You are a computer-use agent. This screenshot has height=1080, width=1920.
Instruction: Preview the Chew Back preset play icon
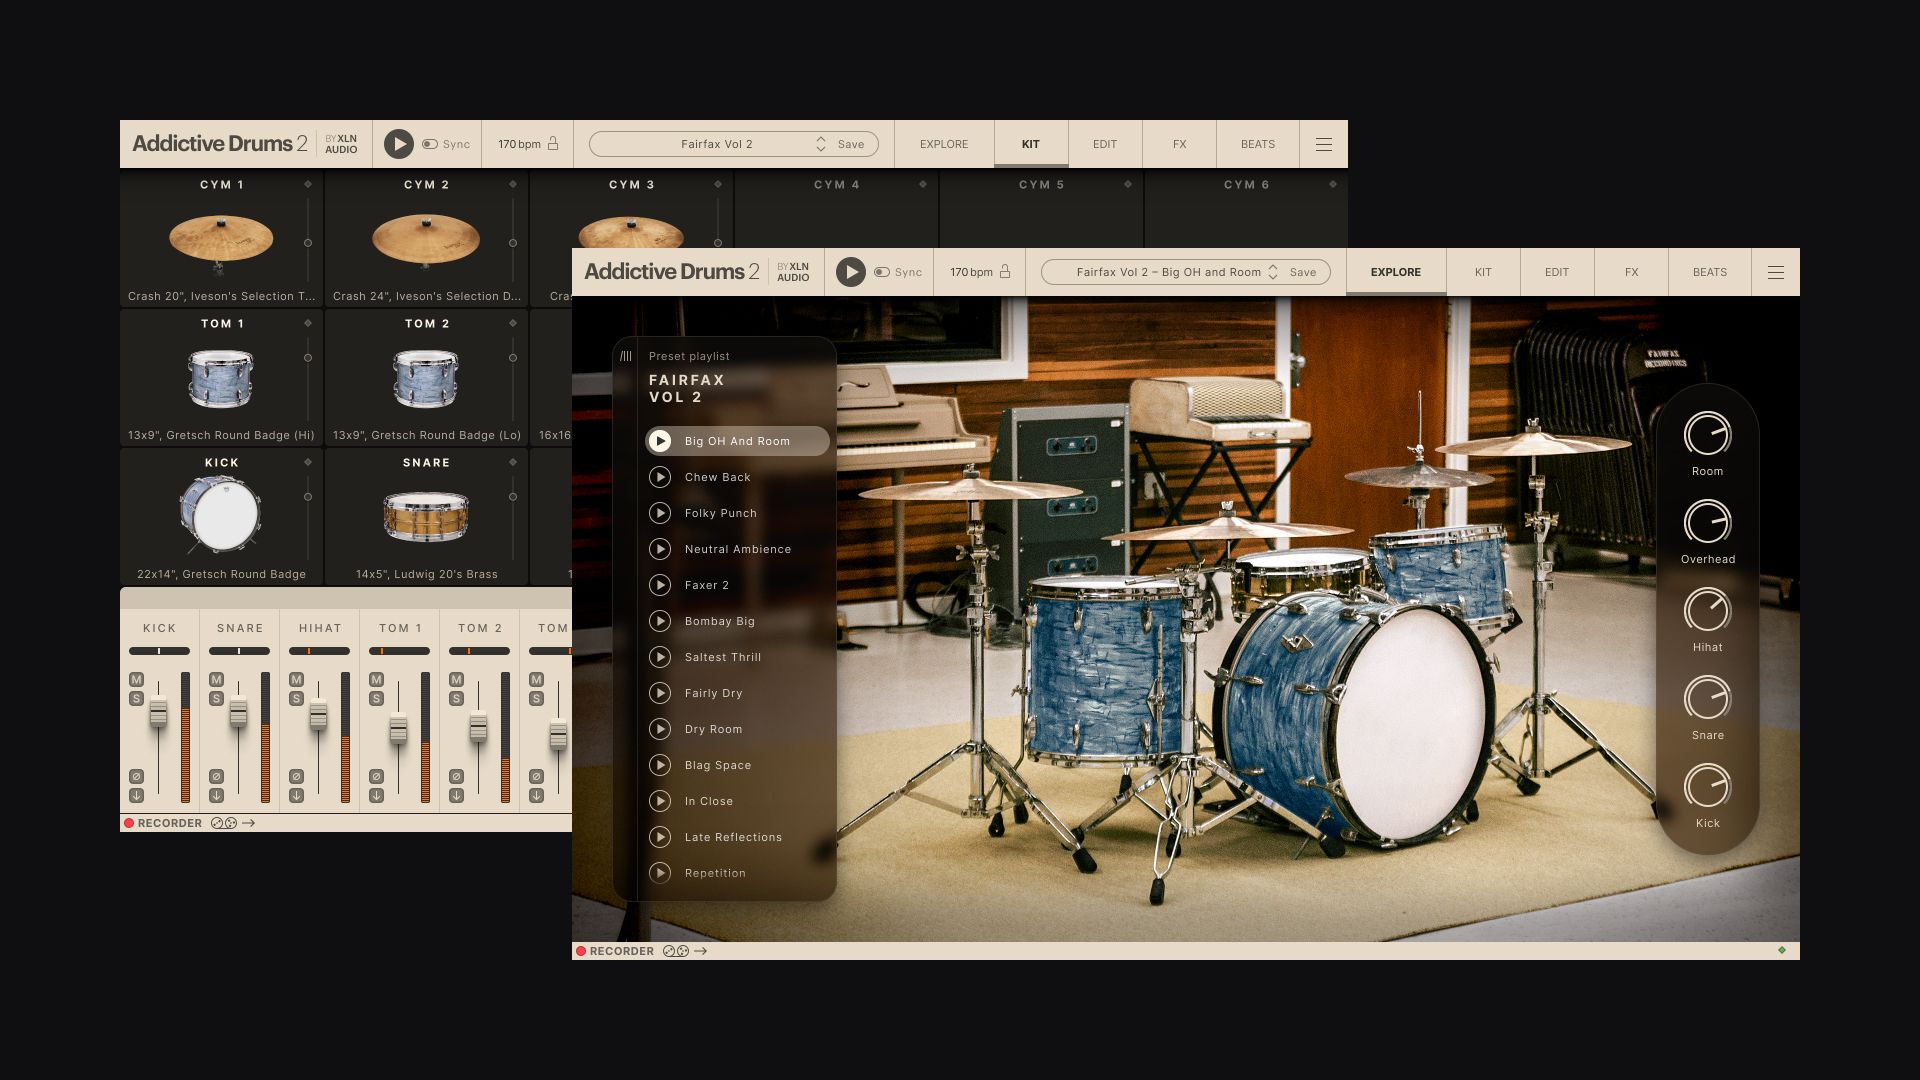(x=660, y=477)
